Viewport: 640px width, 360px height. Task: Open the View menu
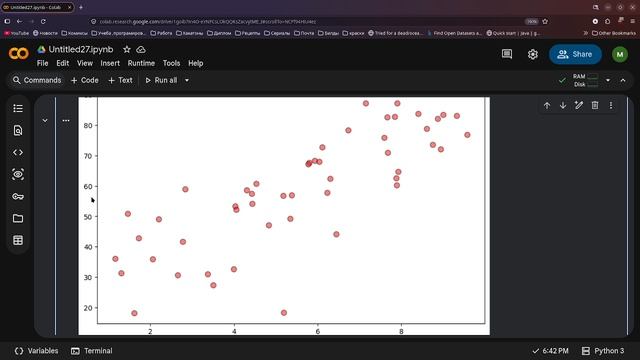85,63
